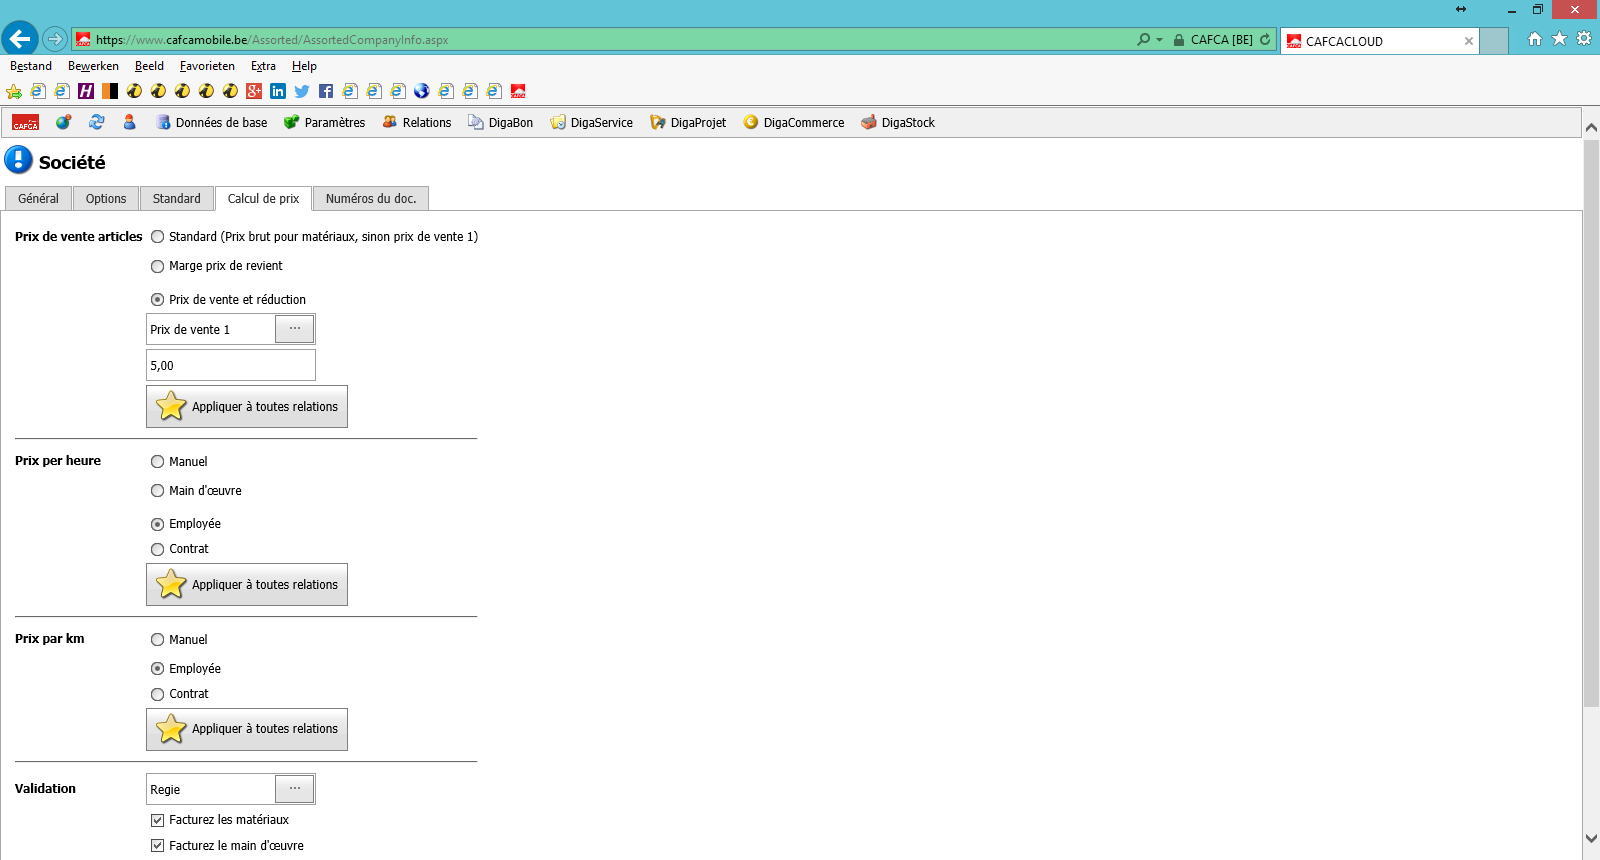Viewport: 1600px width, 860px height.
Task: Open the Prix de vente 1 selector button
Action: click(294, 329)
